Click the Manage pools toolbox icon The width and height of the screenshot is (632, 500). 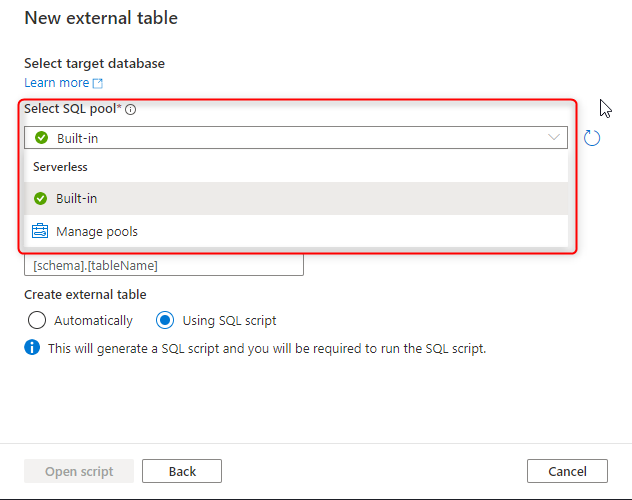(40, 231)
